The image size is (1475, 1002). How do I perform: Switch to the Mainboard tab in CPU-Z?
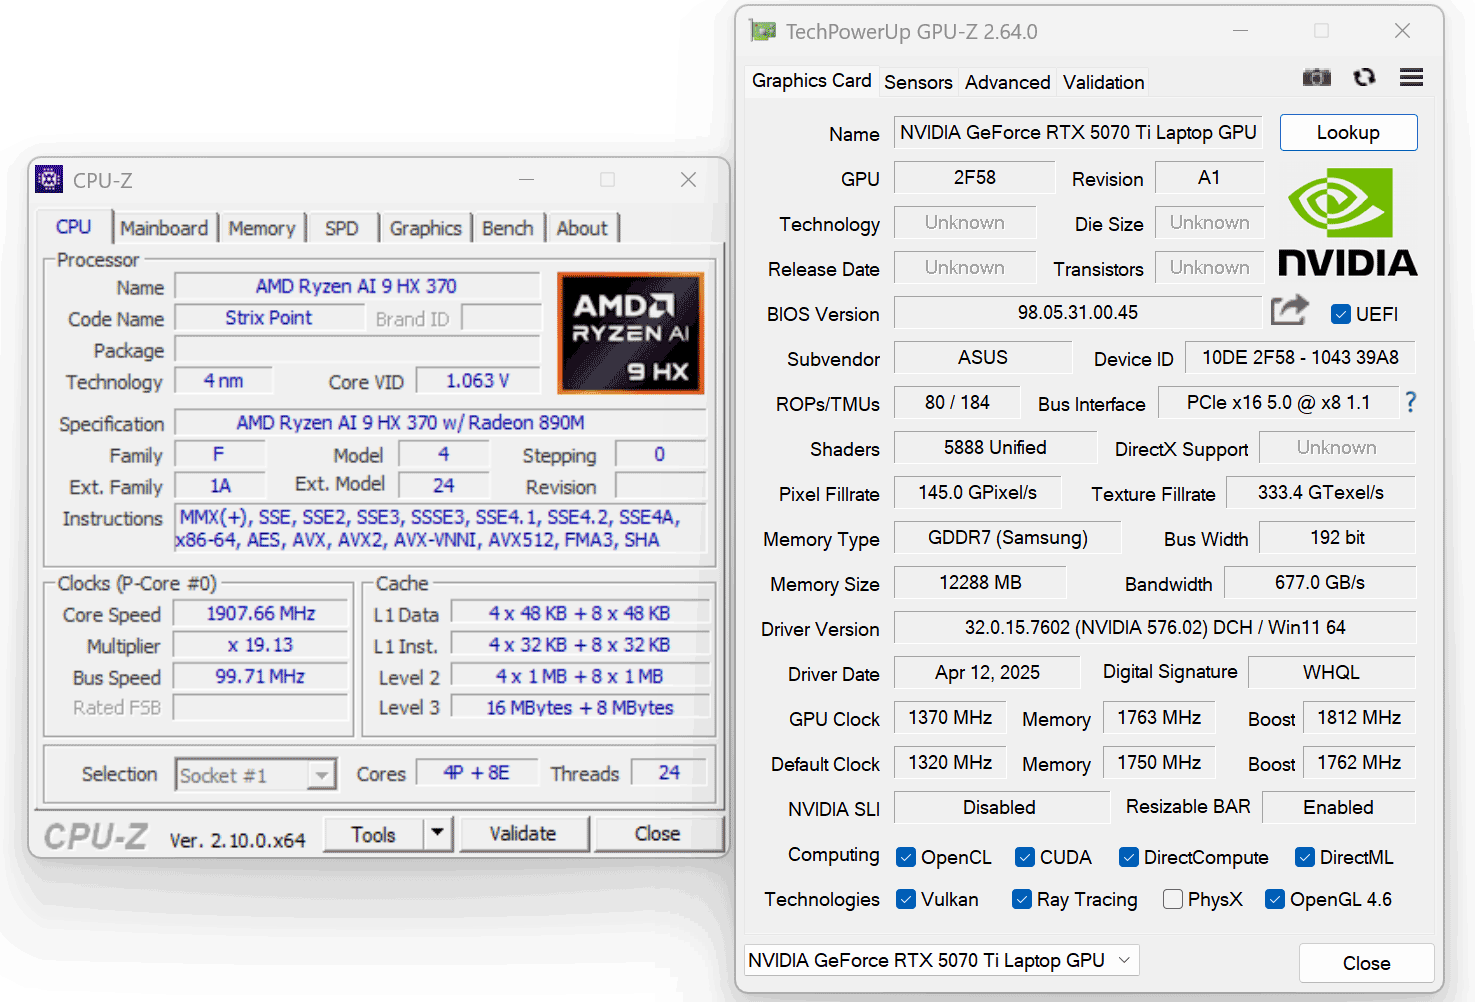164,228
